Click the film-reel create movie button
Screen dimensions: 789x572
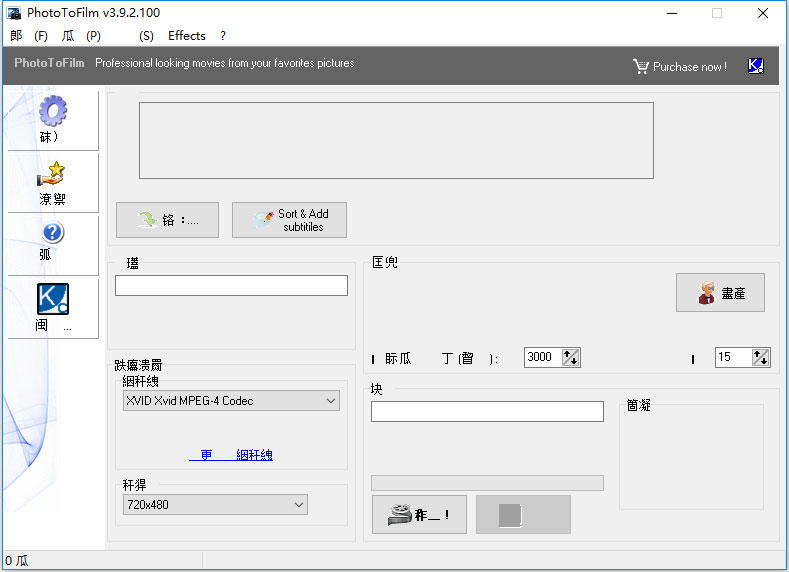[419, 514]
